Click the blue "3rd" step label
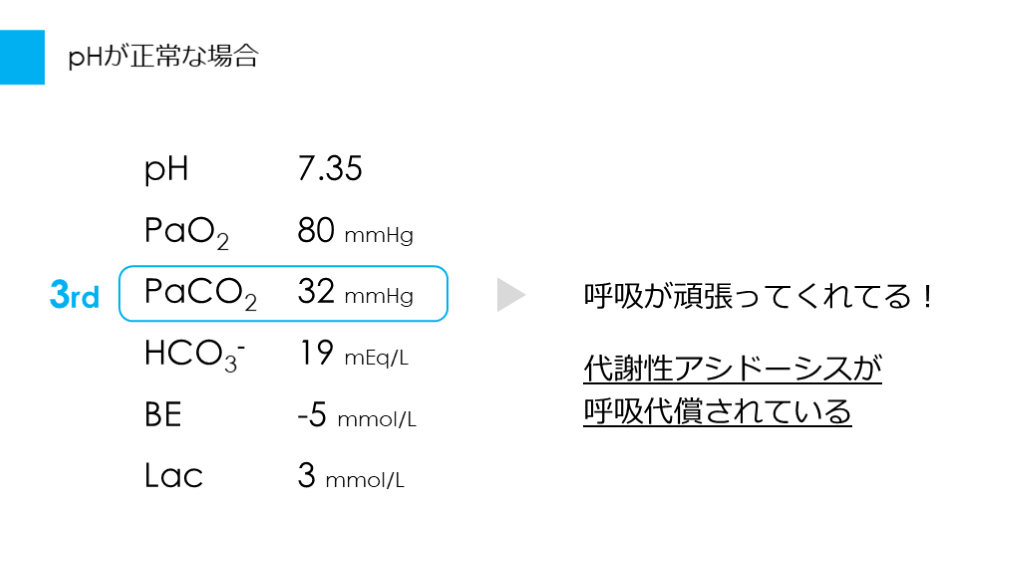Image resolution: width=1024 pixels, height=576 pixels. 74,296
